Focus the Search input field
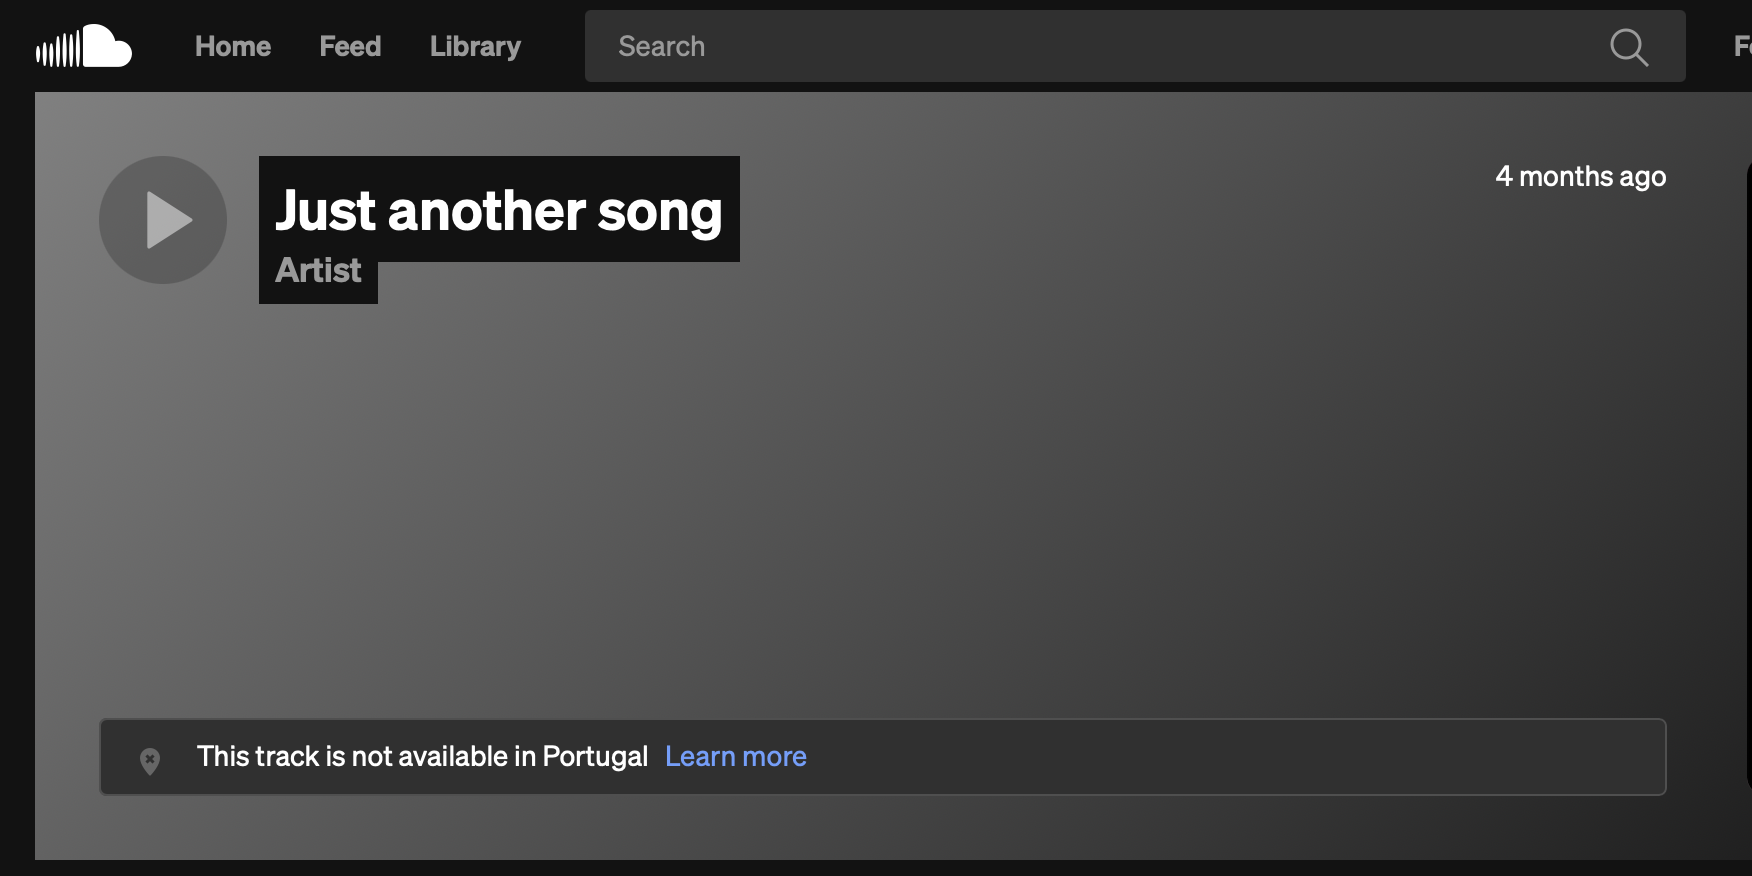 coord(1100,47)
